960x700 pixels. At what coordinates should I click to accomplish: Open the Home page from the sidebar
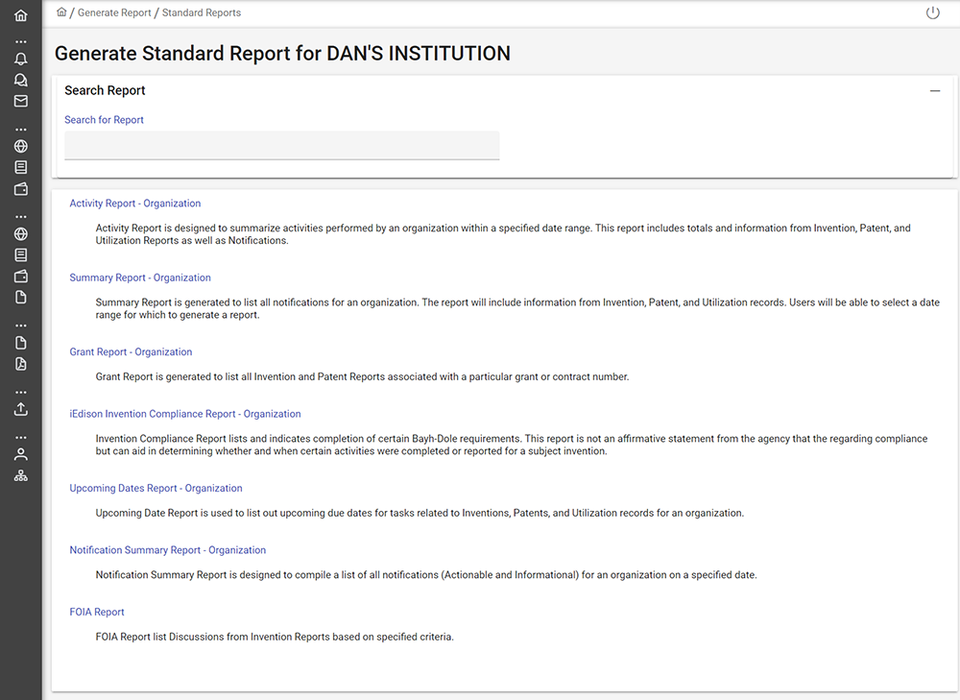[x=20, y=15]
